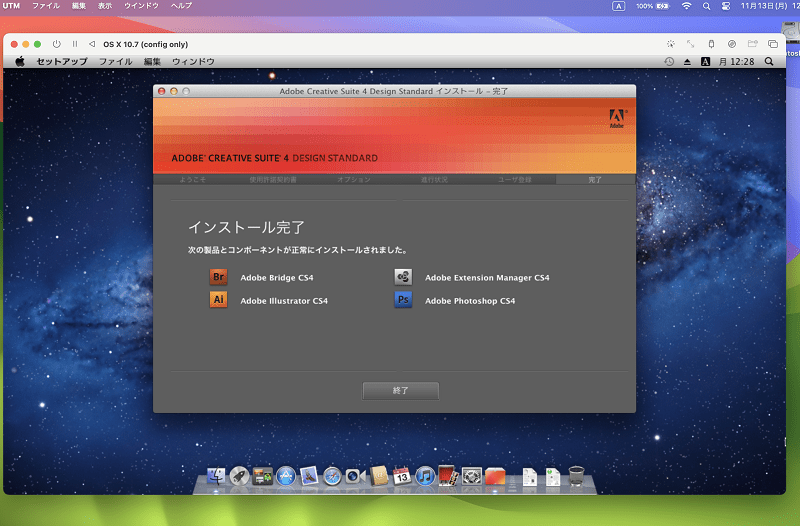Open Mail stamp icon in the Dock

(x=309, y=476)
